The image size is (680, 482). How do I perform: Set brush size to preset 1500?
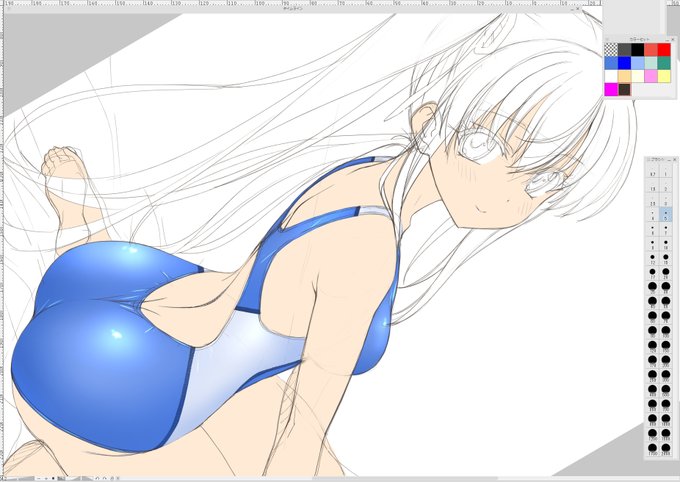click(666, 436)
